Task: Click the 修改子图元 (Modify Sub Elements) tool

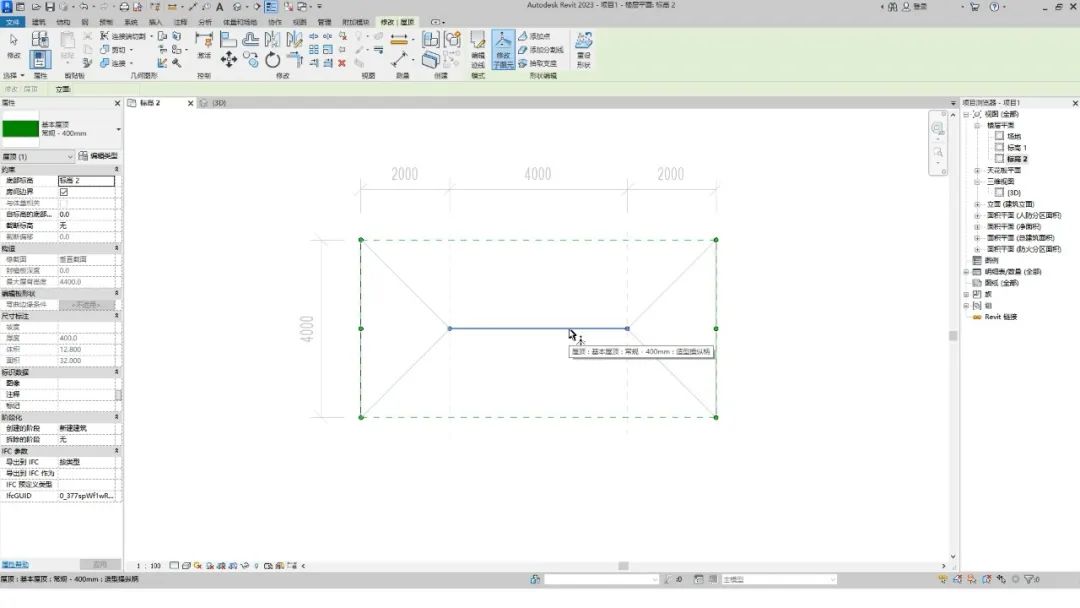Action: pyautogui.click(x=503, y=47)
